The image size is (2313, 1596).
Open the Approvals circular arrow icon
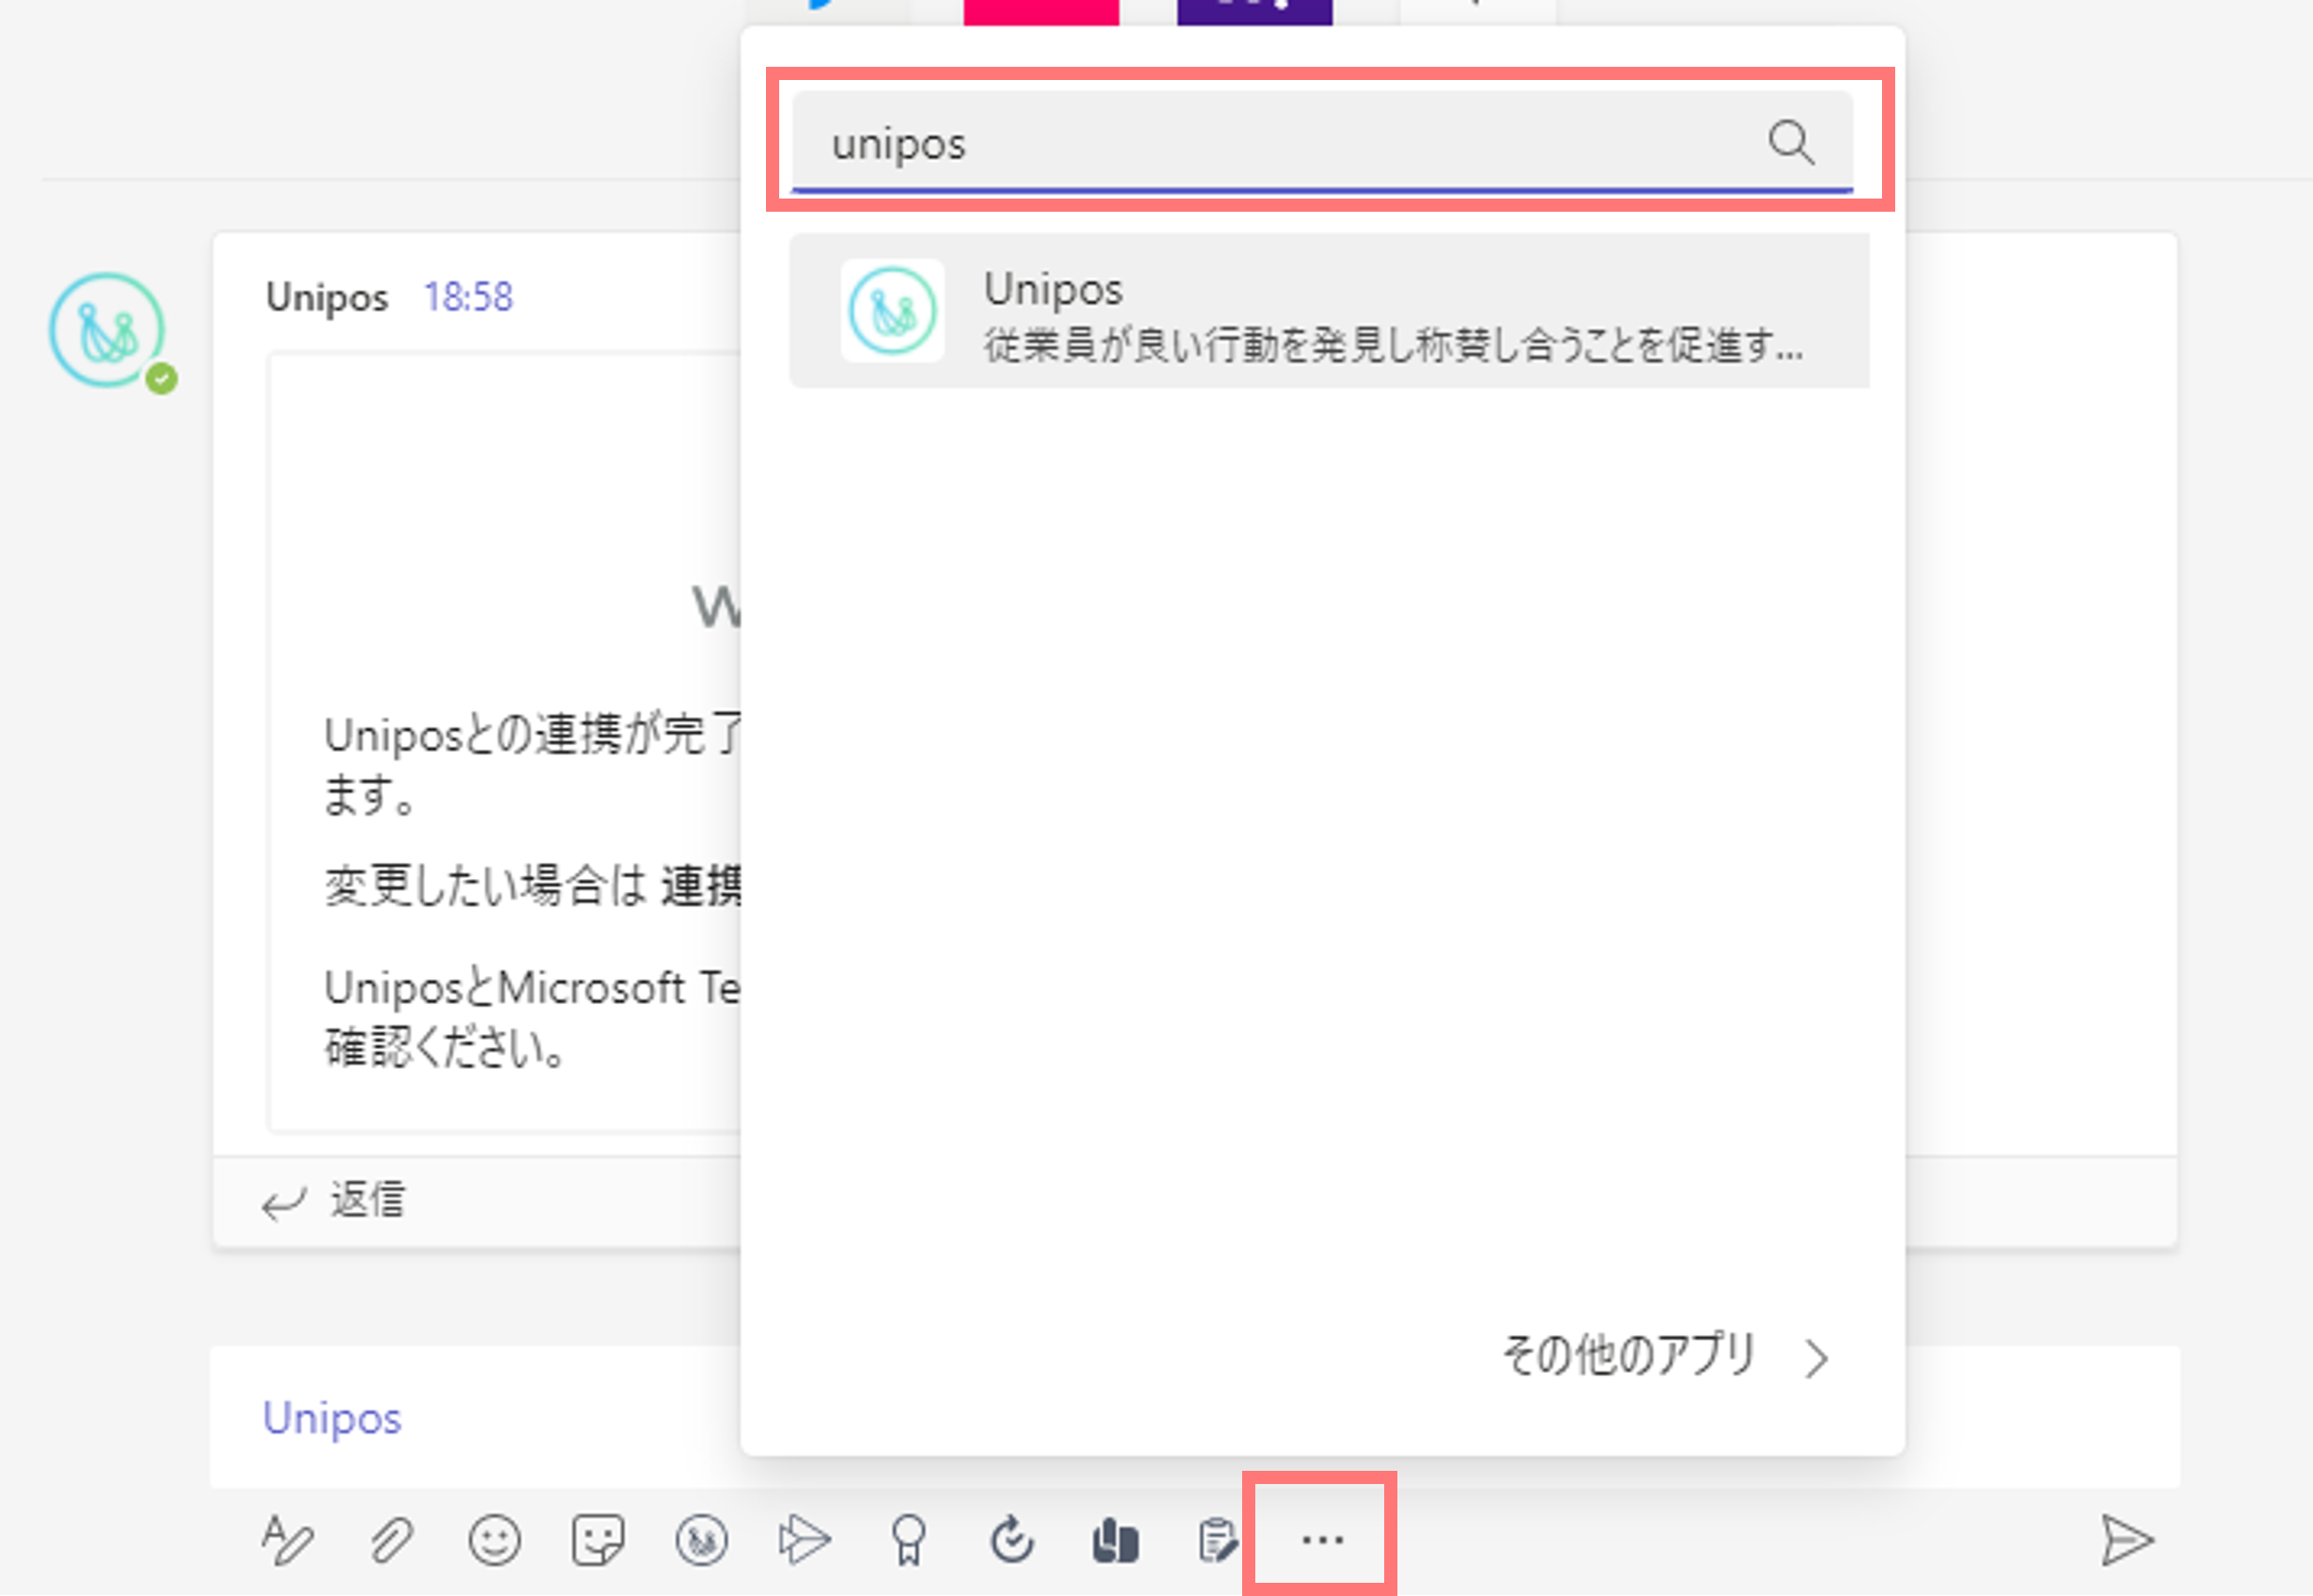click(1012, 1539)
